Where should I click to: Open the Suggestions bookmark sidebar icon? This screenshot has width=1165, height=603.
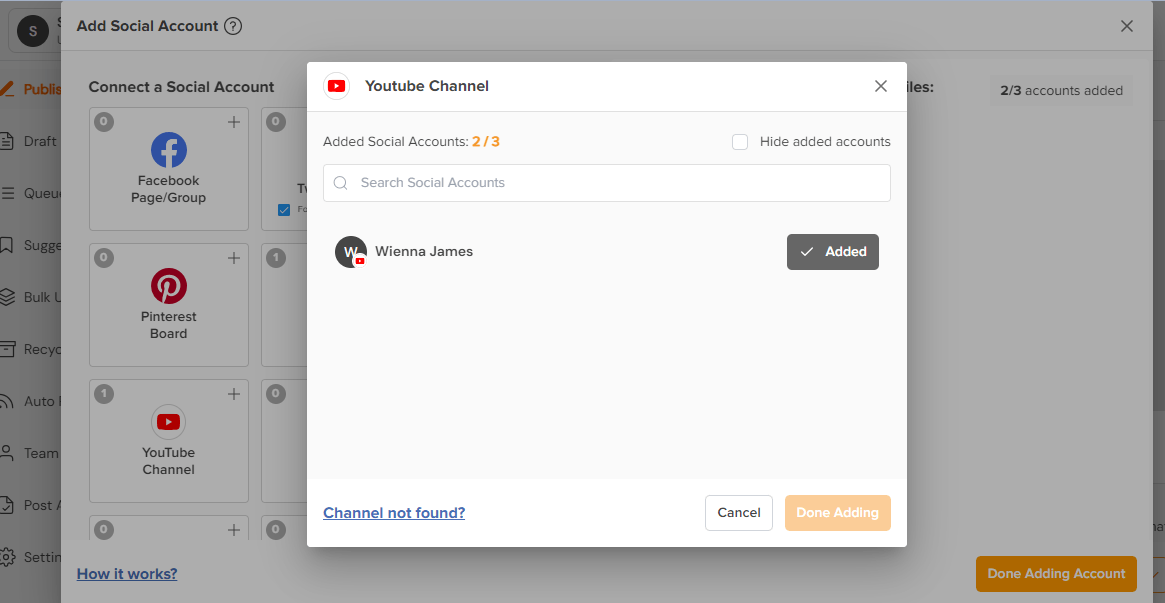click(x=7, y=245)
